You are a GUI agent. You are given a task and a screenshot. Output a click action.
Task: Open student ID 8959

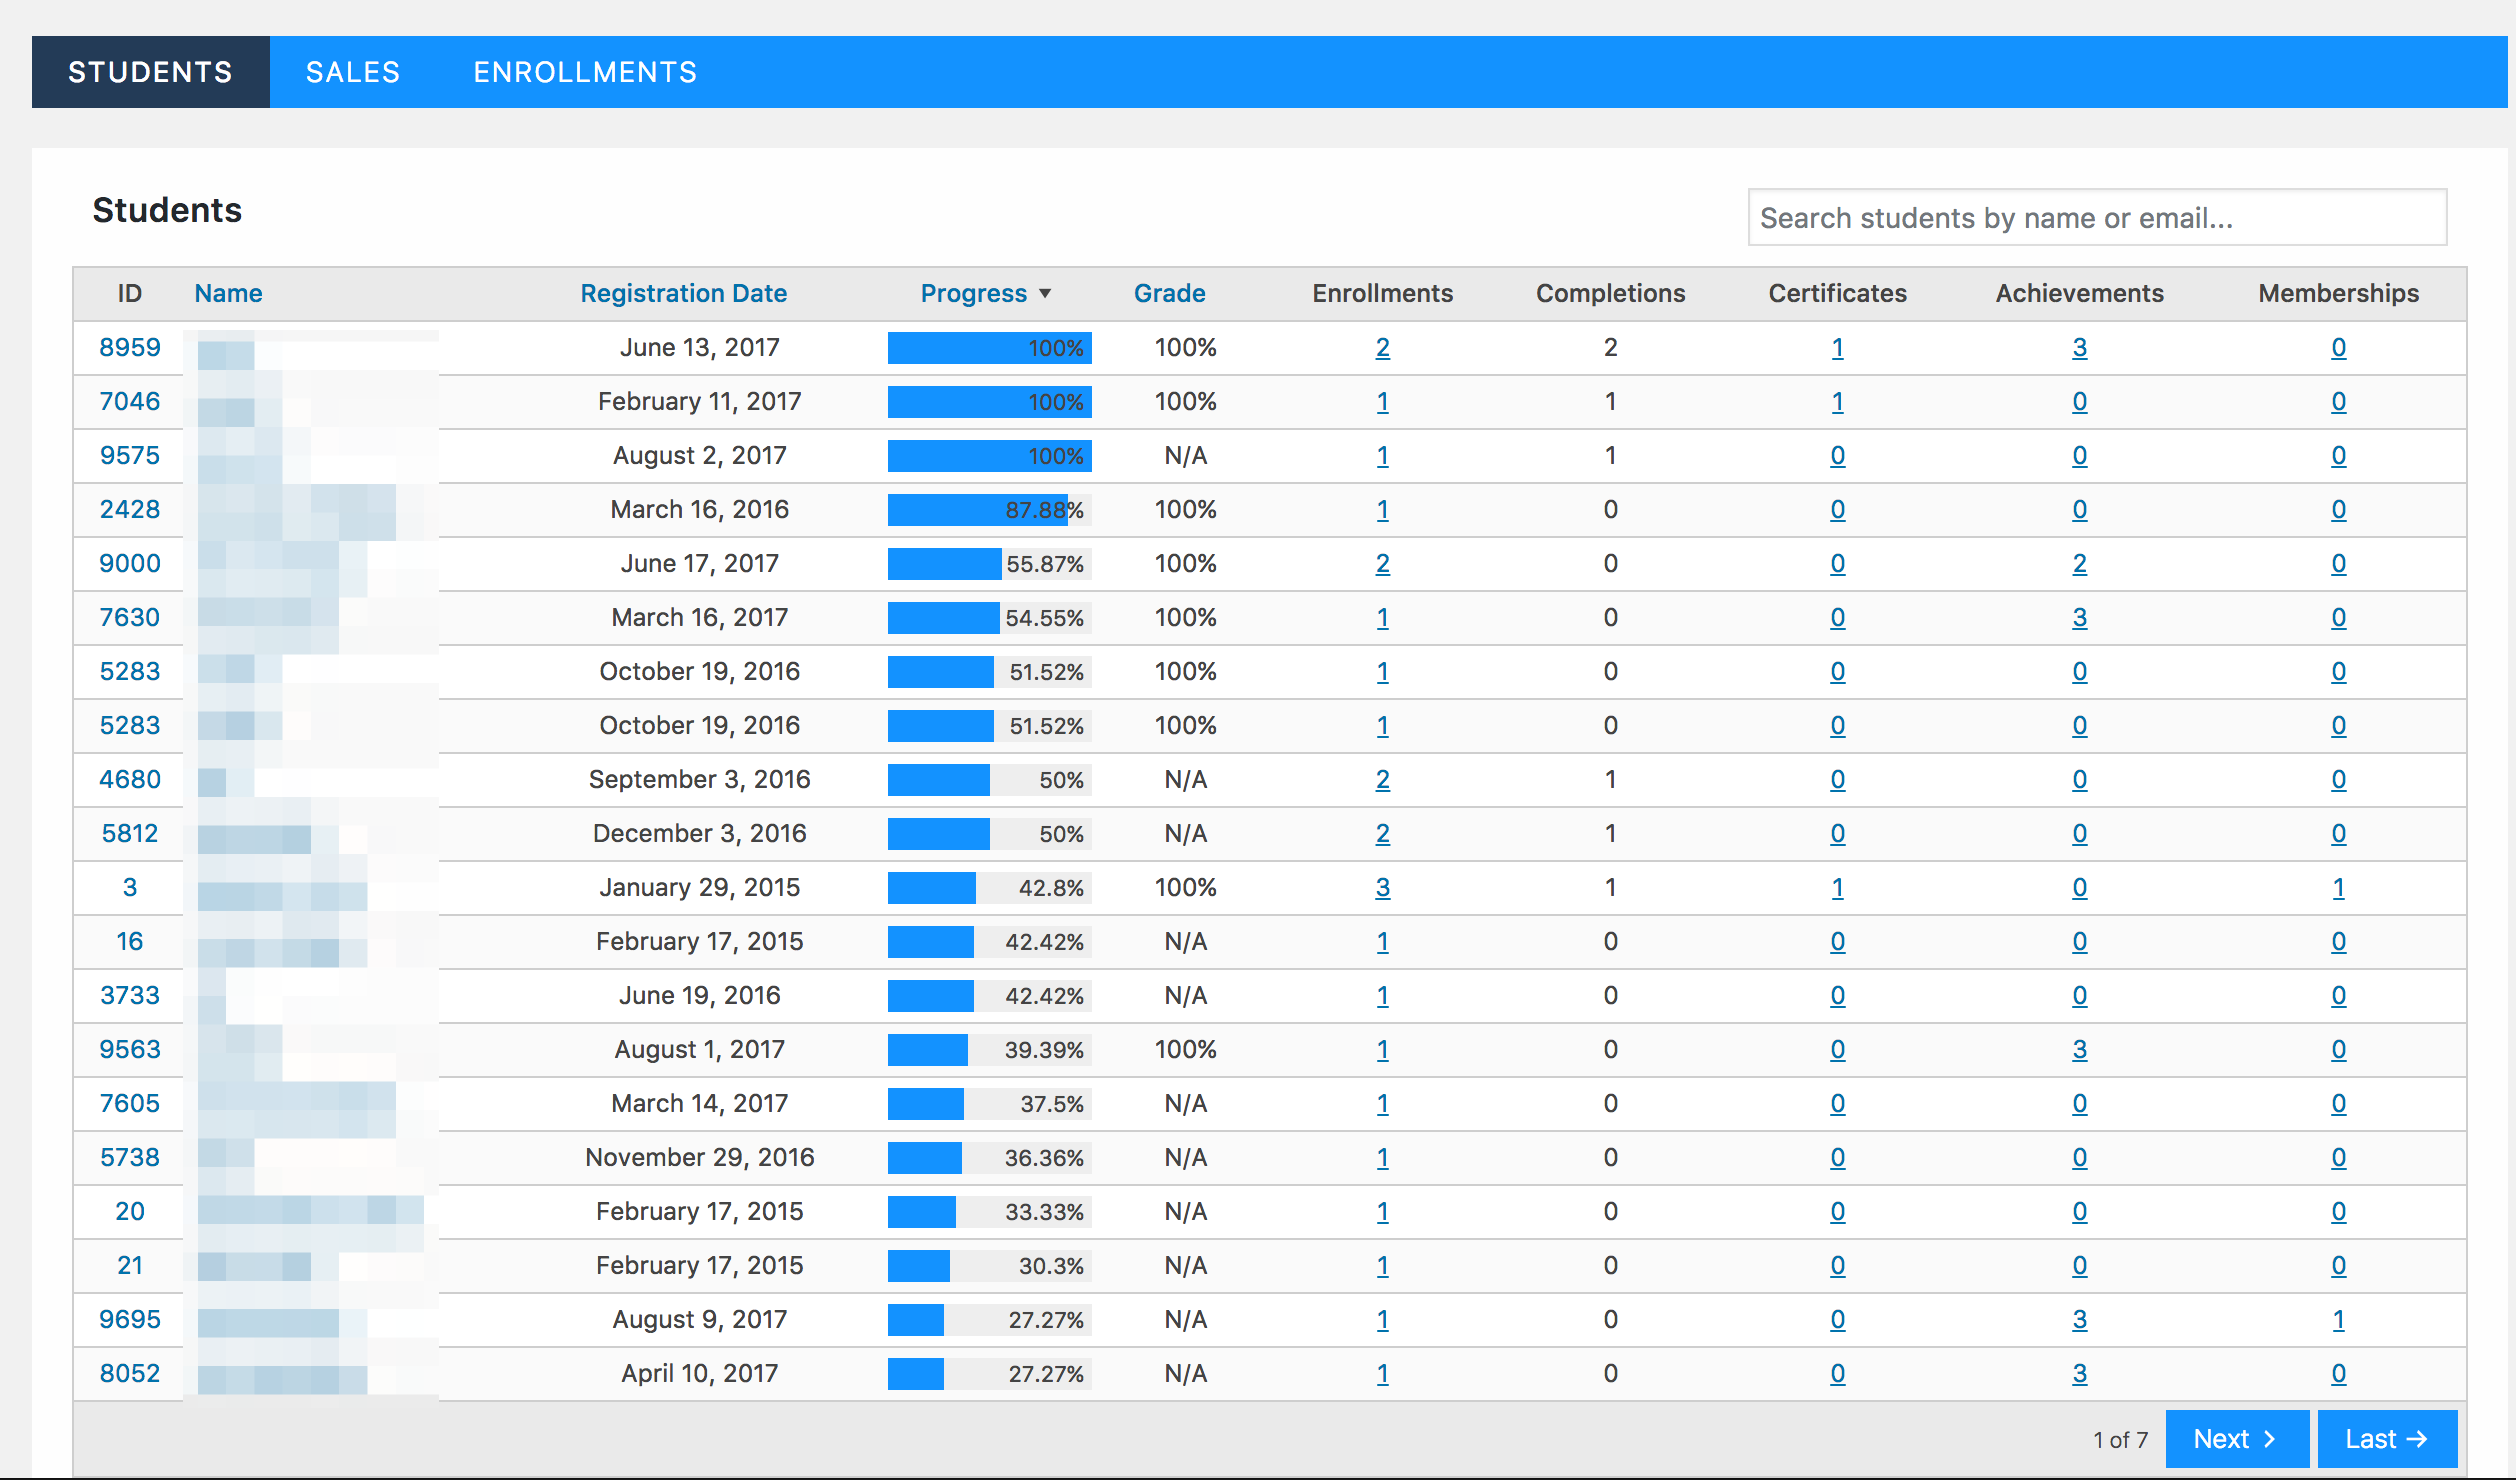pyautogui.click(x=130, y=348)
